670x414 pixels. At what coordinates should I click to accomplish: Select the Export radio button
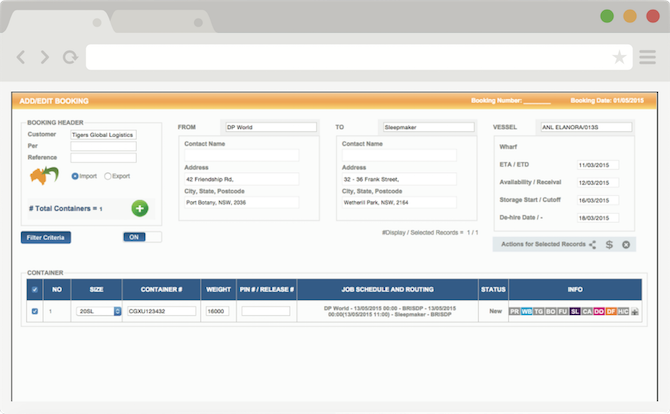tap(108, 176)
